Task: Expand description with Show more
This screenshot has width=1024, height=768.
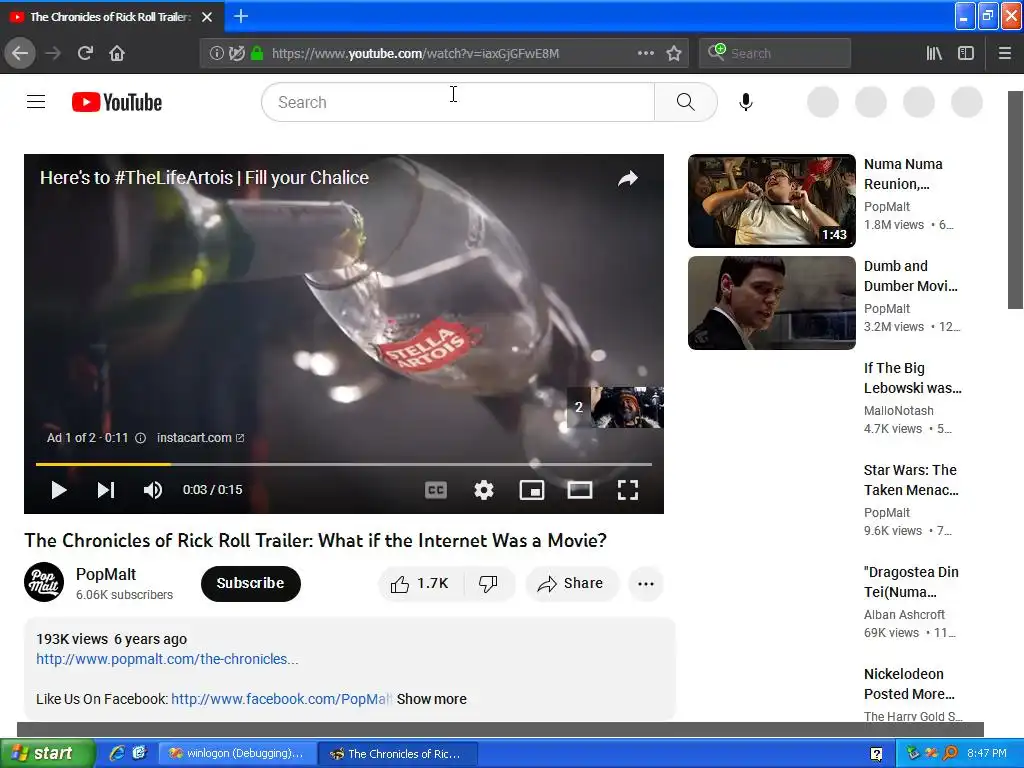Action: click(x=432, y=699)
